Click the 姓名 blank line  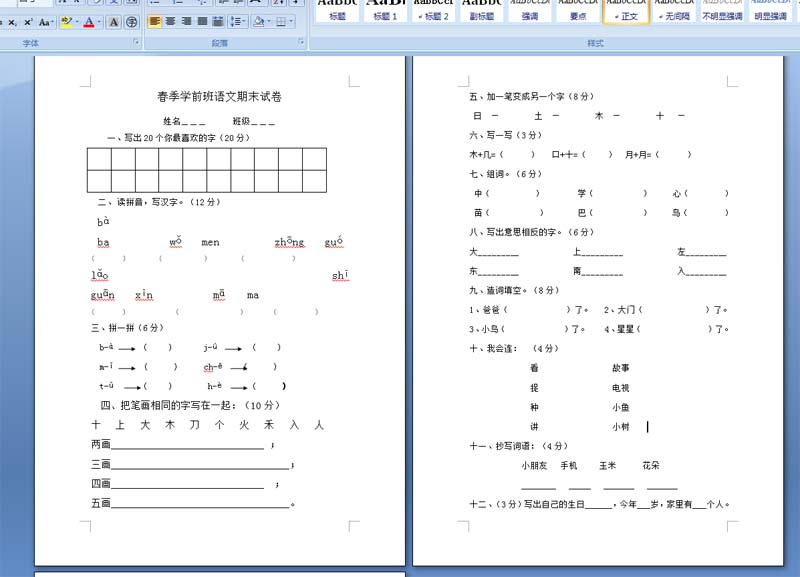click(193, 122)
